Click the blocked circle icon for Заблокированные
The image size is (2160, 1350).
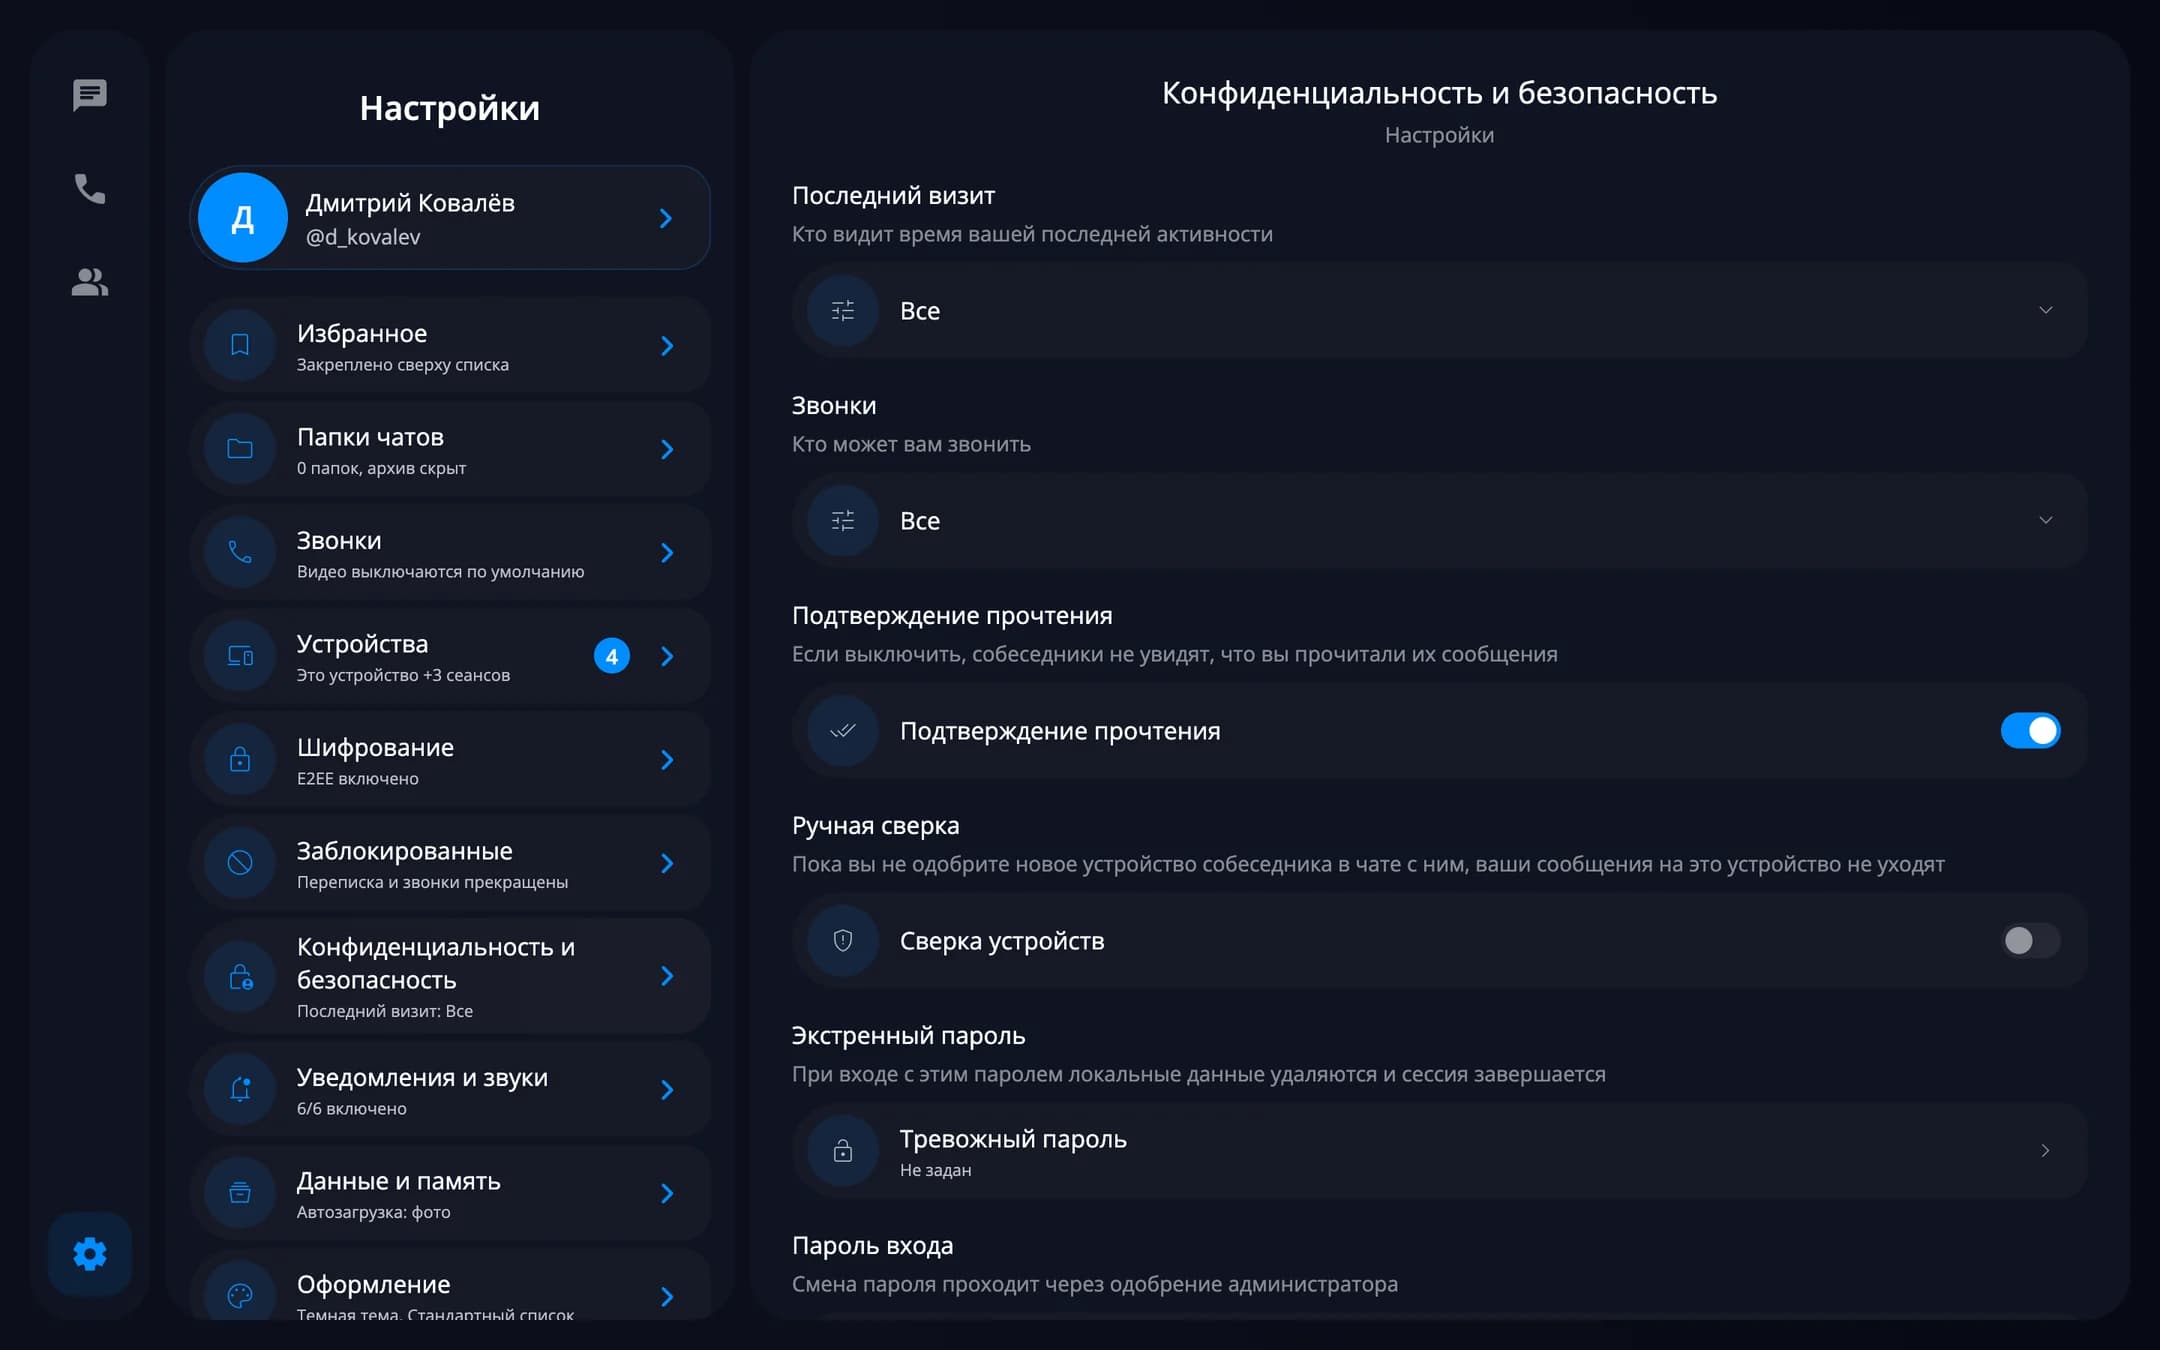pyautogui.click(x=240, y=862)
